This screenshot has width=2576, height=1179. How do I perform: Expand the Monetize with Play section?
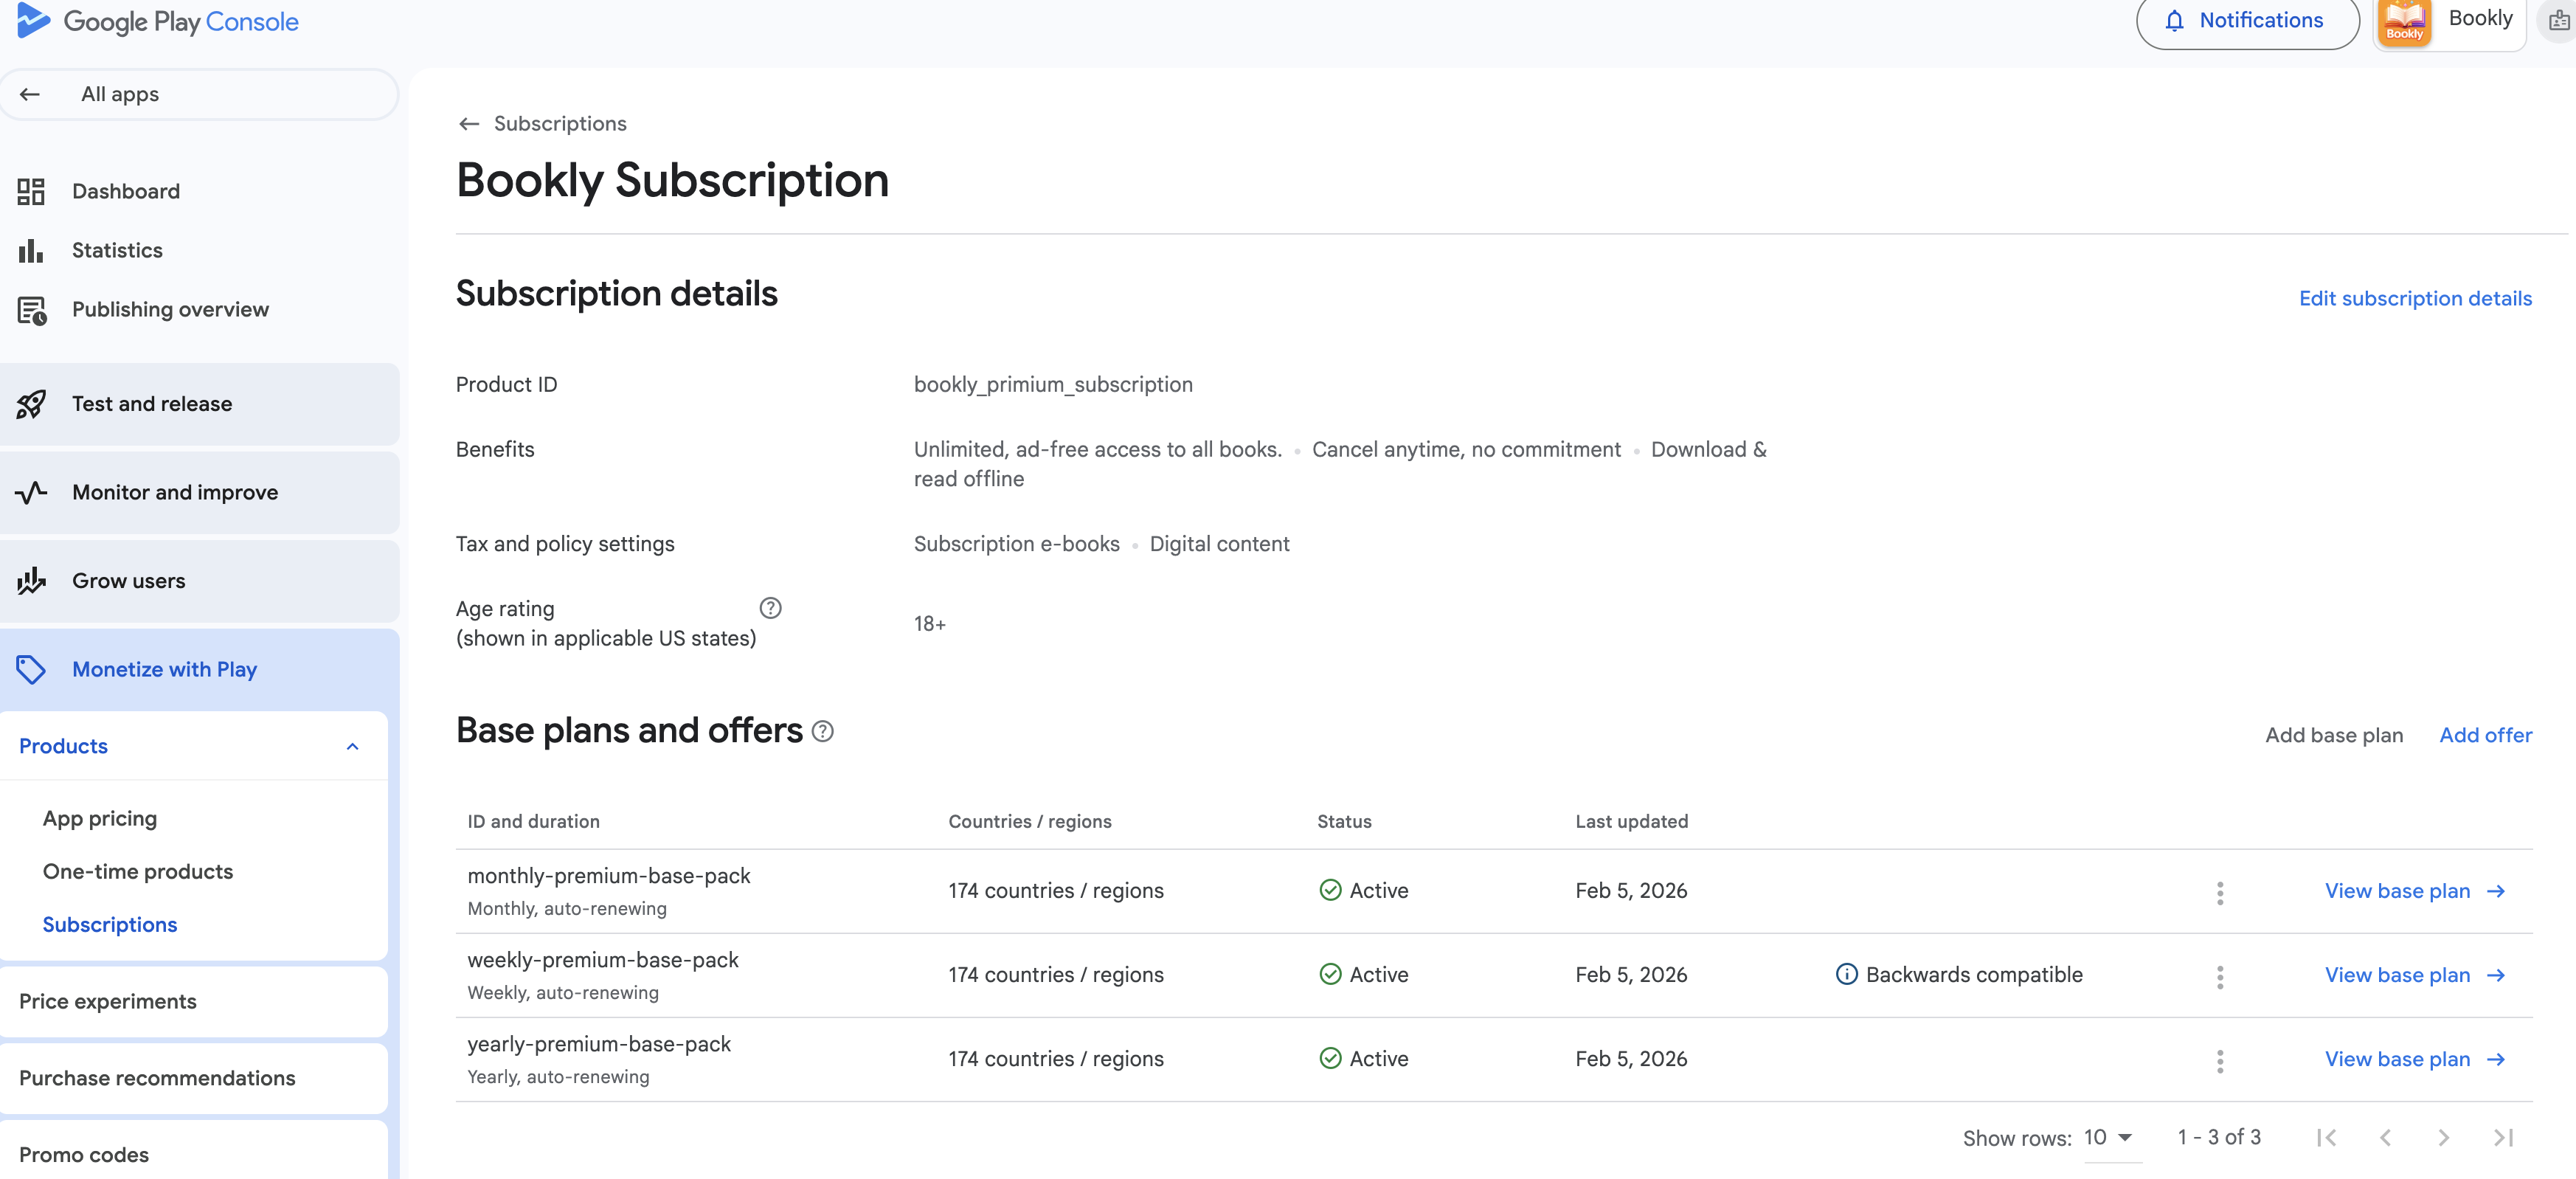(200, 669)
